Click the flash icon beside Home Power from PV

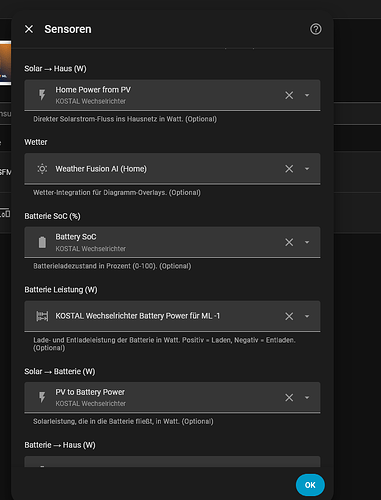pyautogui.click(x=42, y=95)
